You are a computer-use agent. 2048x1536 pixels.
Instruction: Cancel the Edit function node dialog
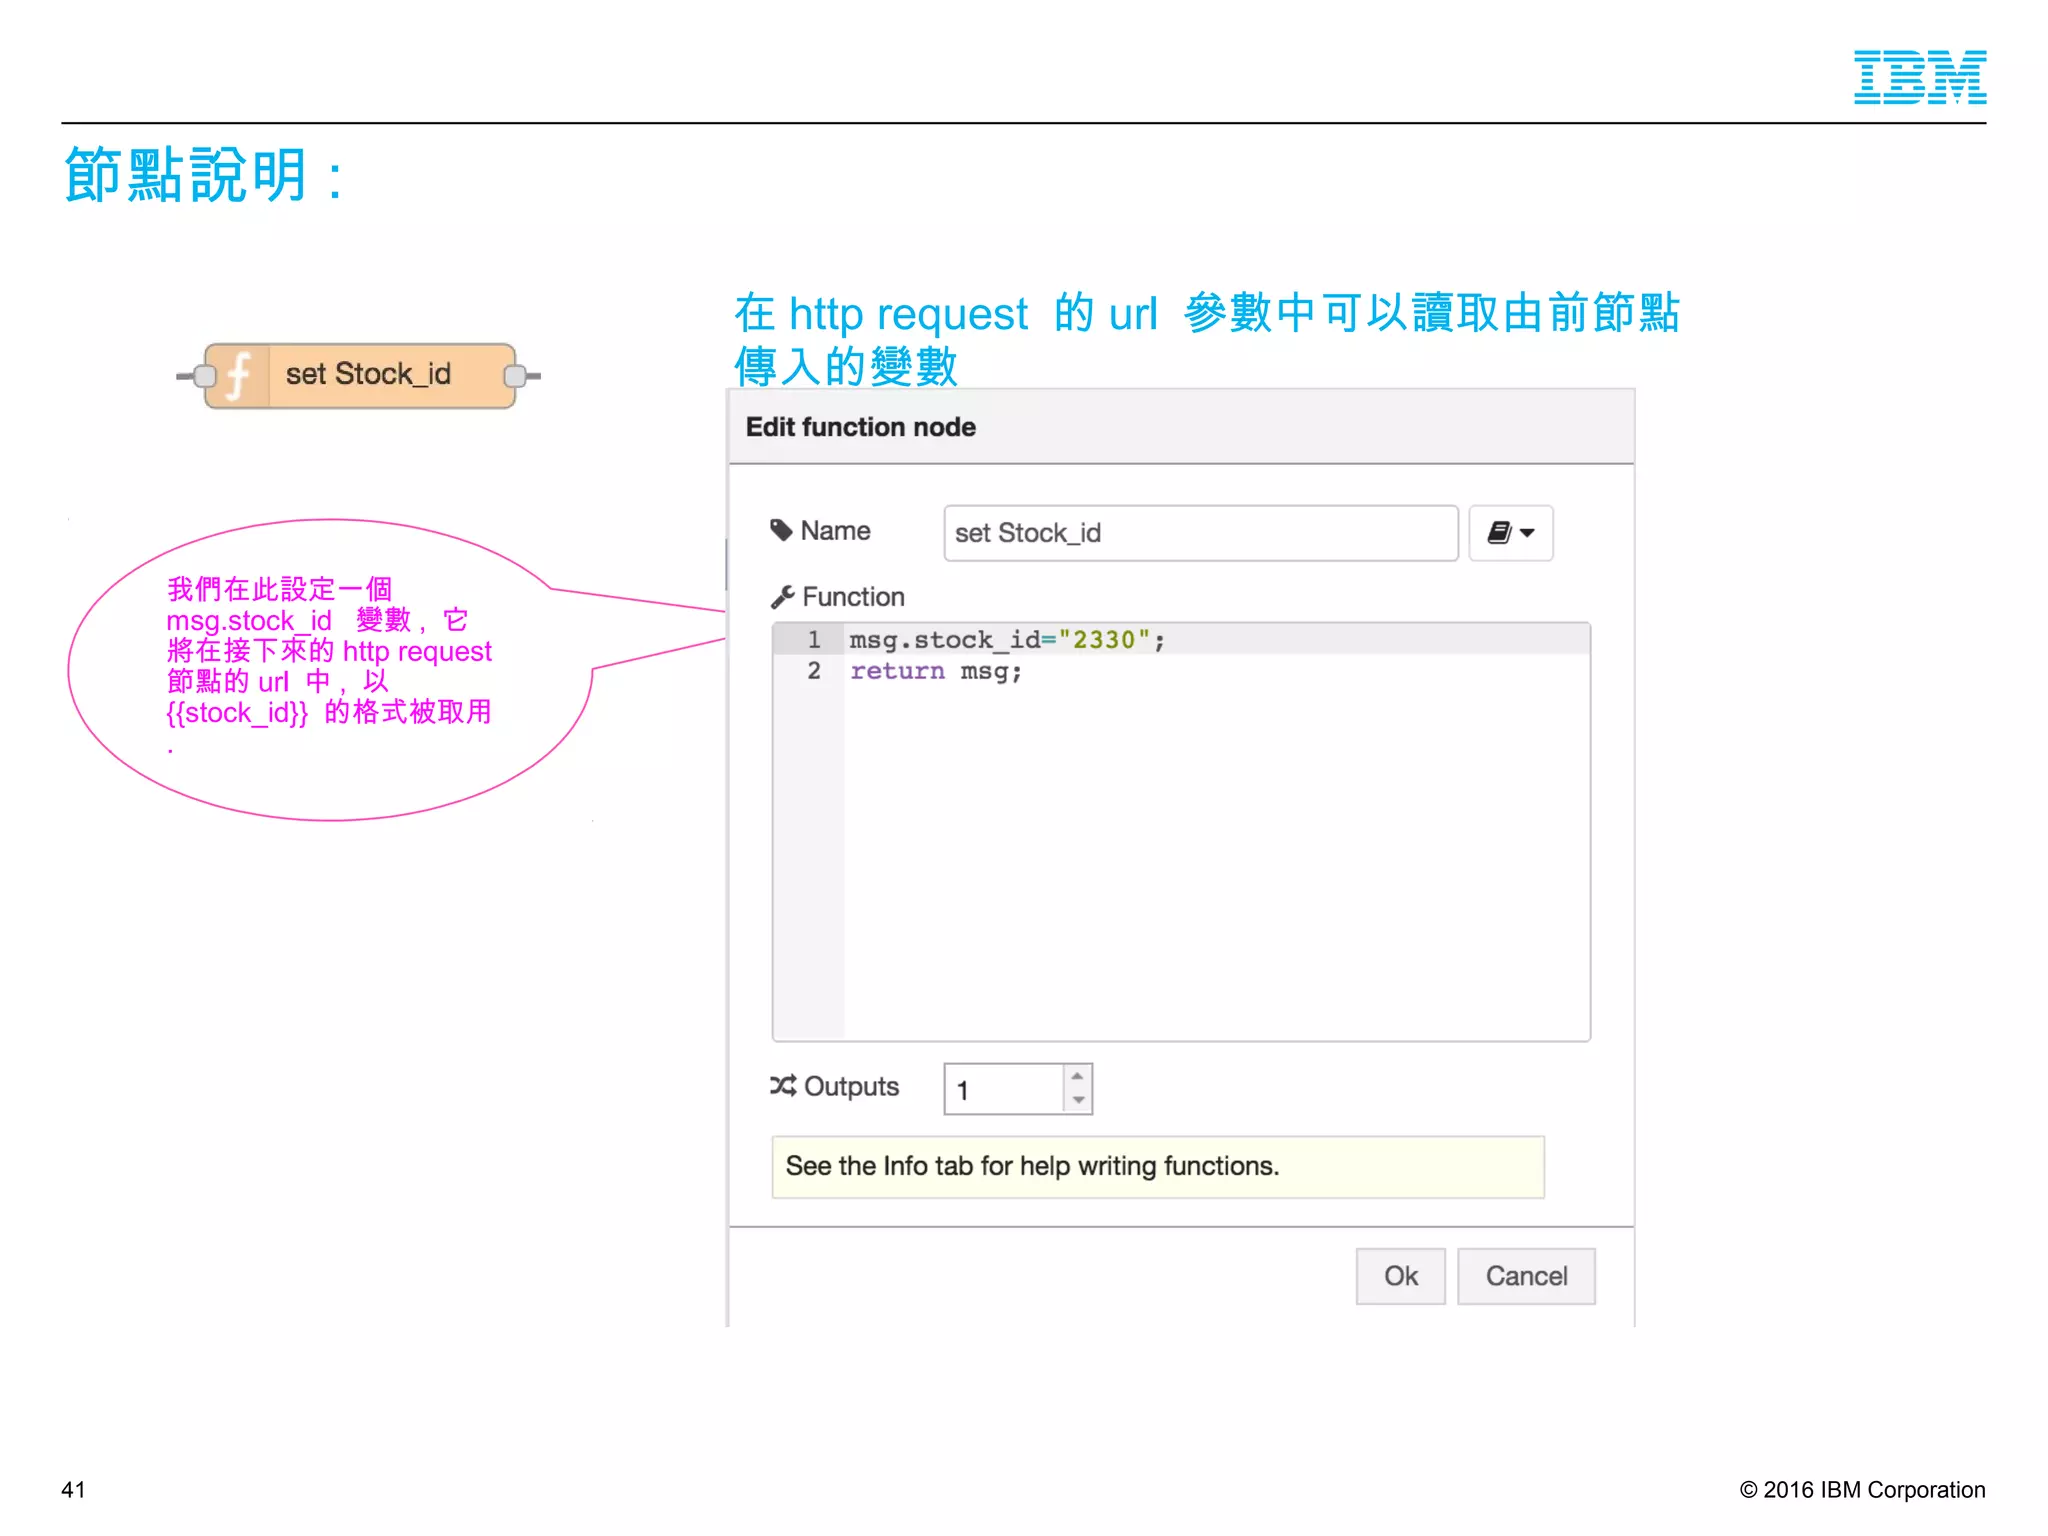pyautogui.click(x=1526, y=1276)
